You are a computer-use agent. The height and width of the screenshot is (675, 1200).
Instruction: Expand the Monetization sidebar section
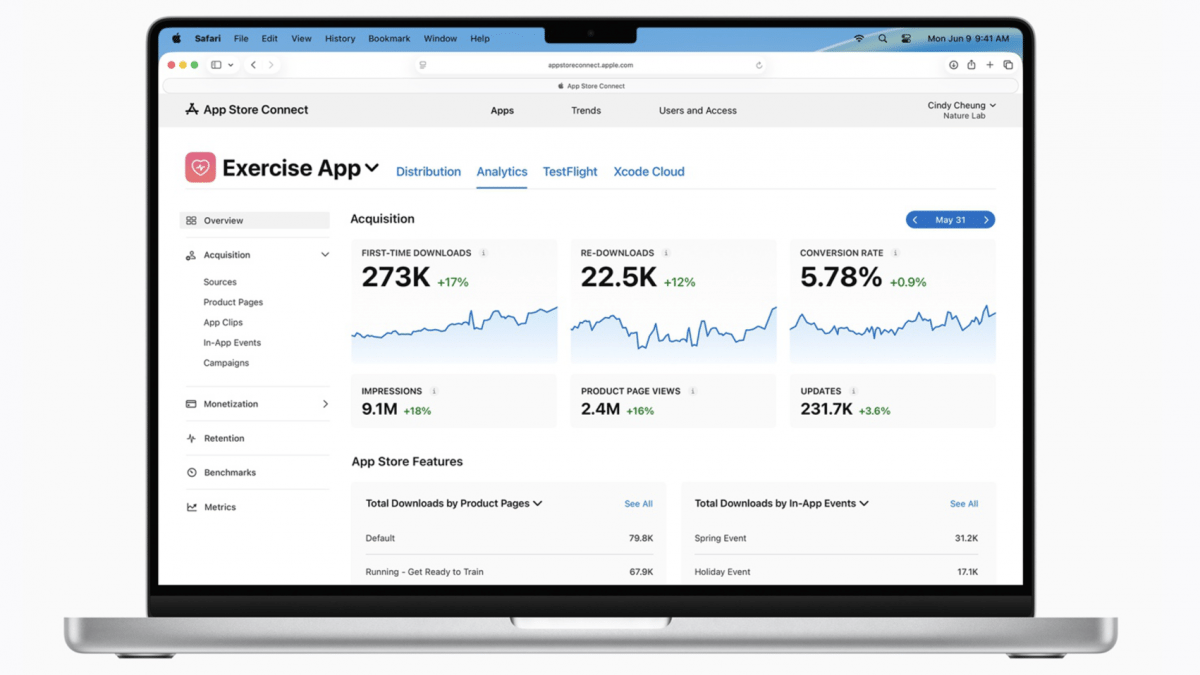click(x=325, y=404)
